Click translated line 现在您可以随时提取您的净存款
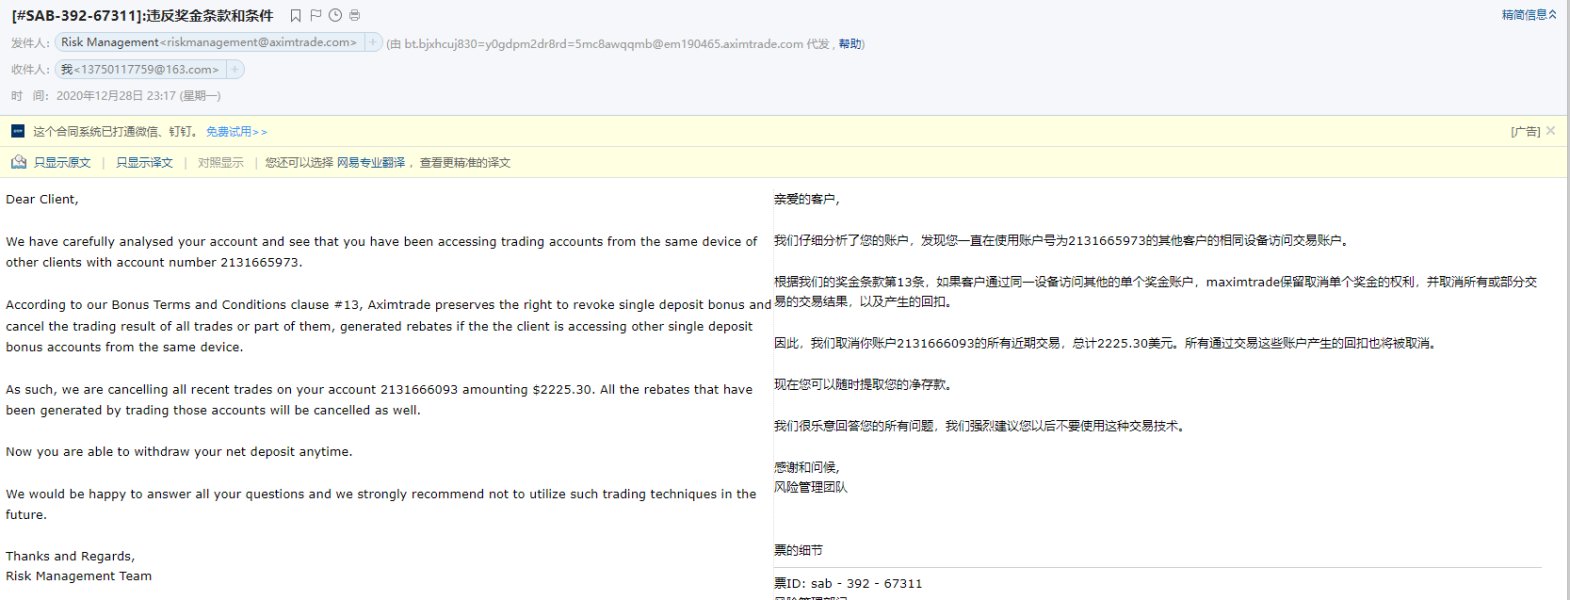1570x600 pixels. pos(863,384)
